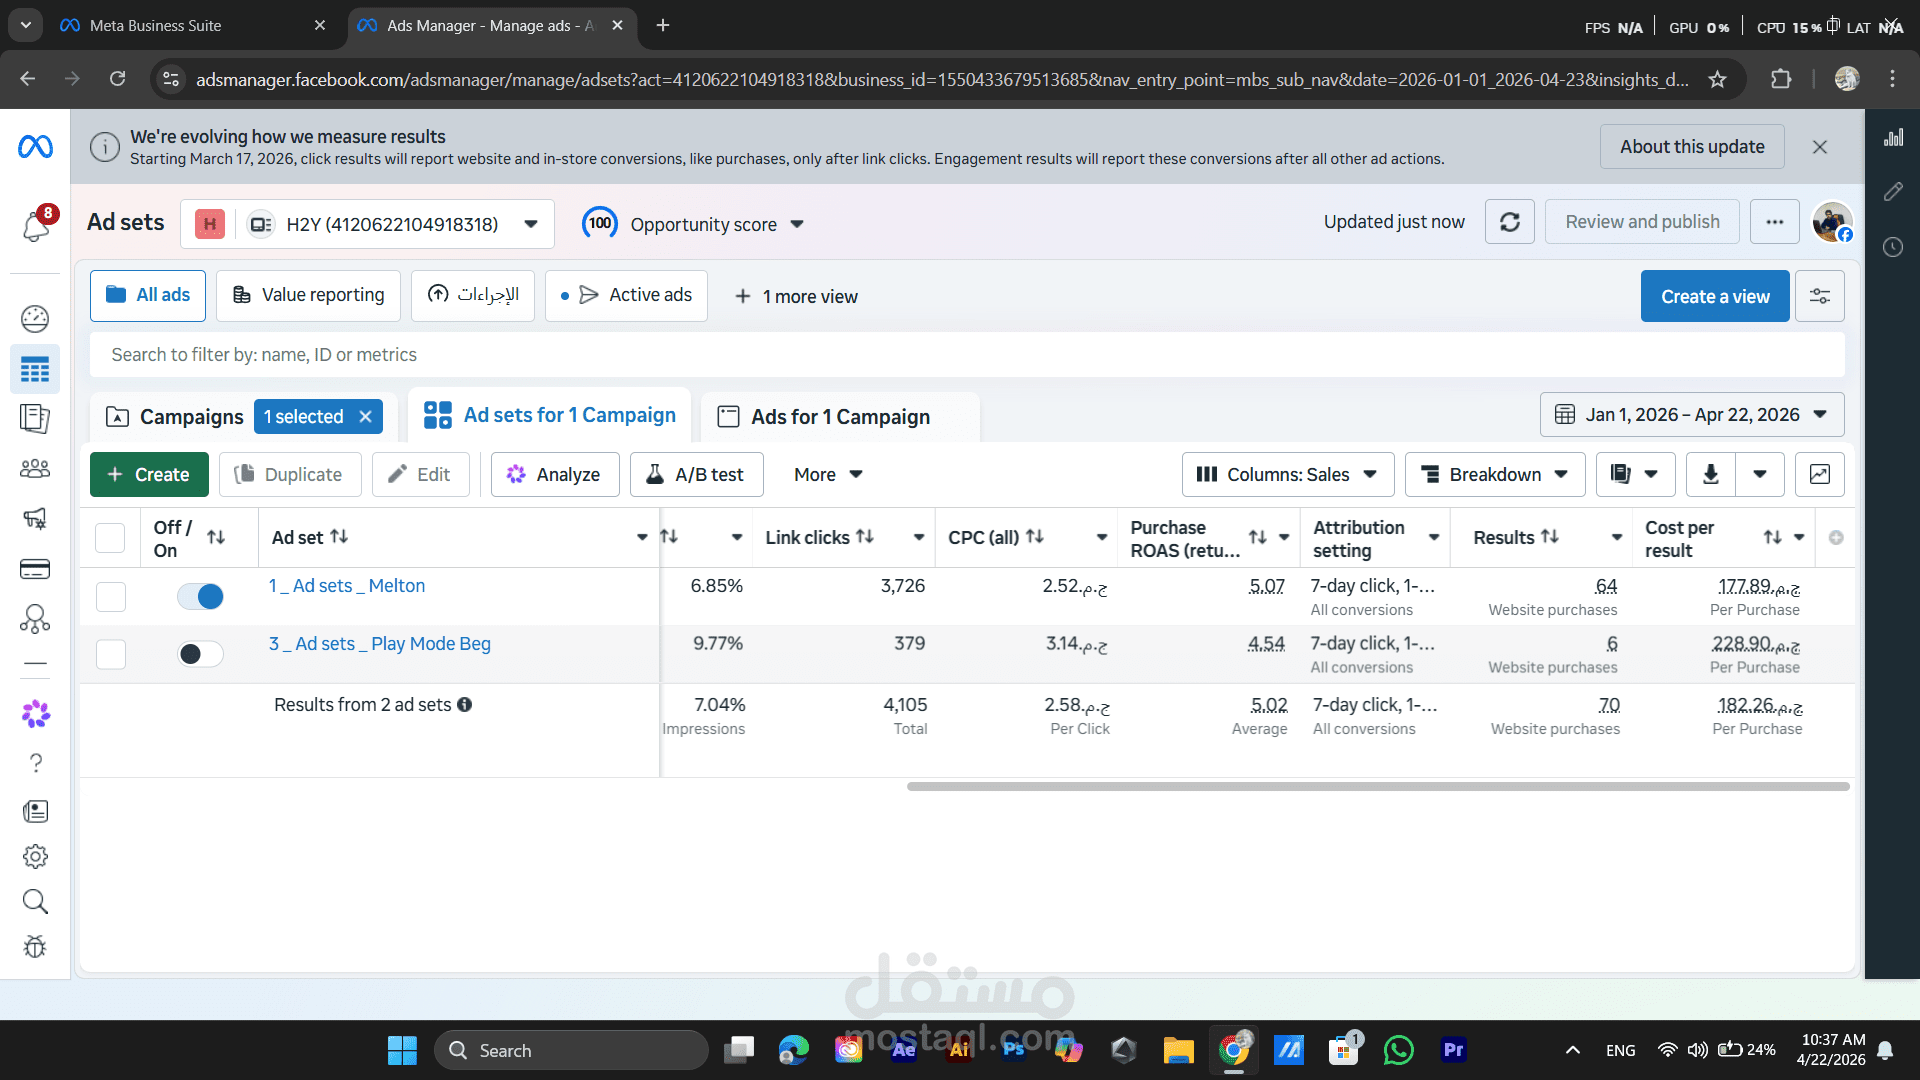Open the More actions dropdown
Viewport: 1920px width, 1080px height.
[x=828, y=475]
